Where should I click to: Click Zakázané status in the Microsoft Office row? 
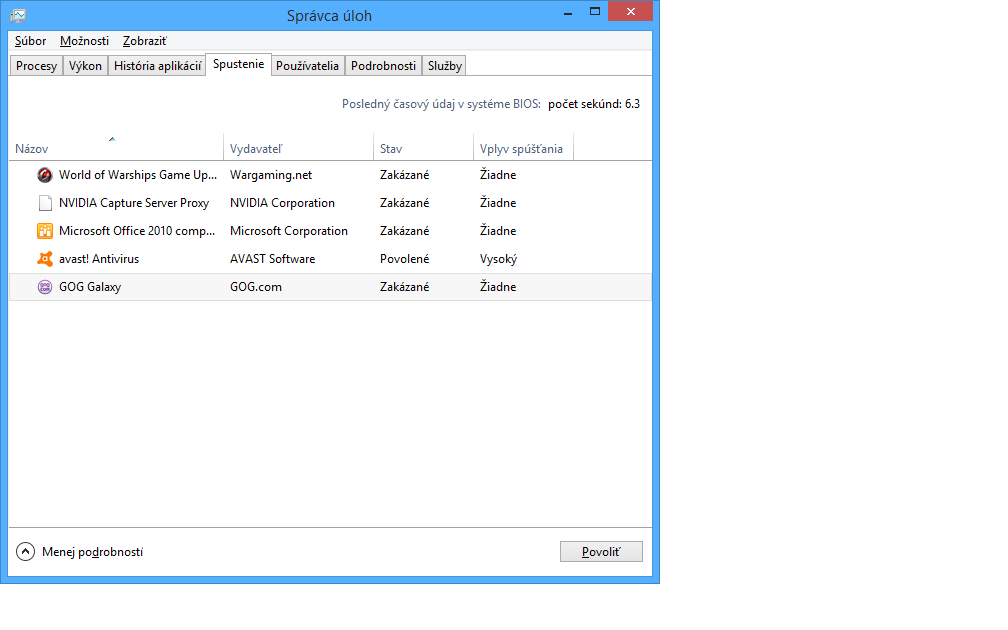[404, 231]
